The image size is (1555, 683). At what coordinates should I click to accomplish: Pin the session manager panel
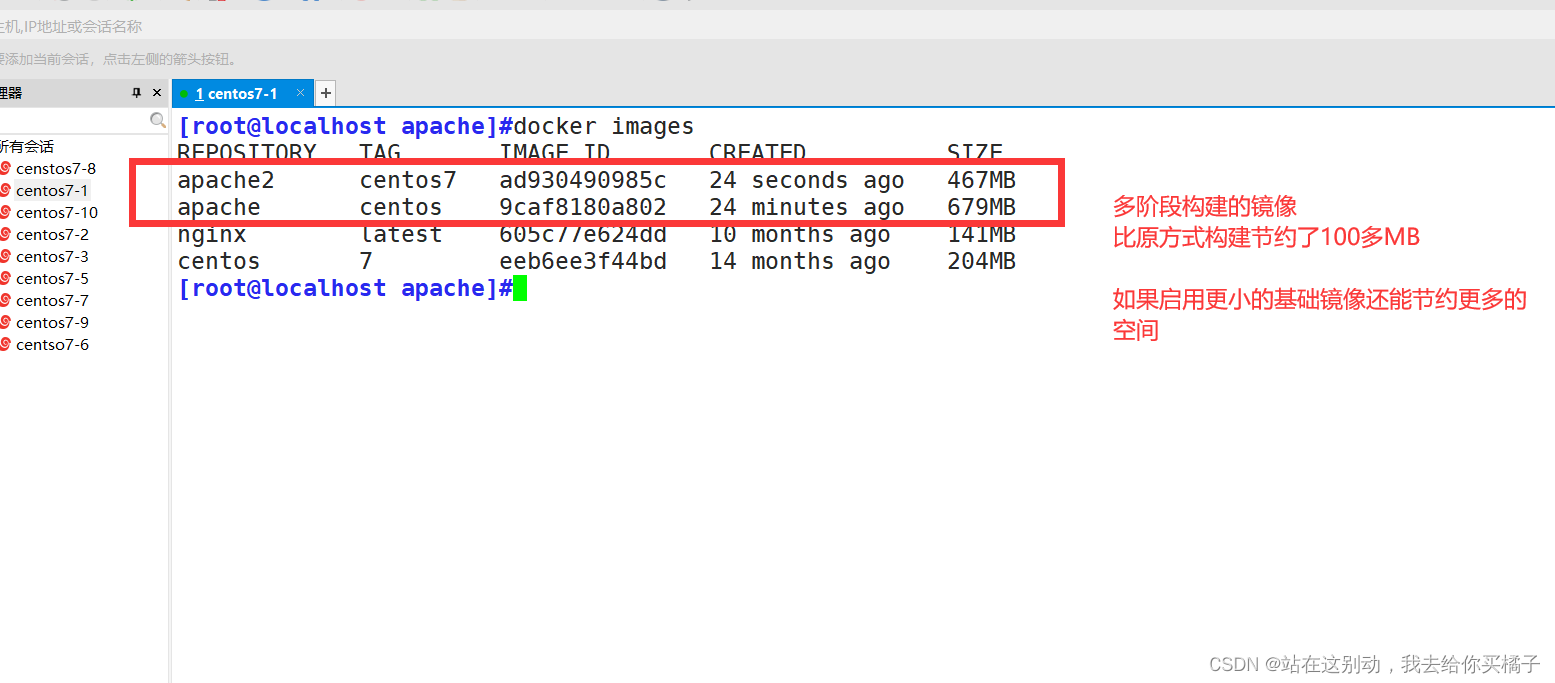pos(137,93)
